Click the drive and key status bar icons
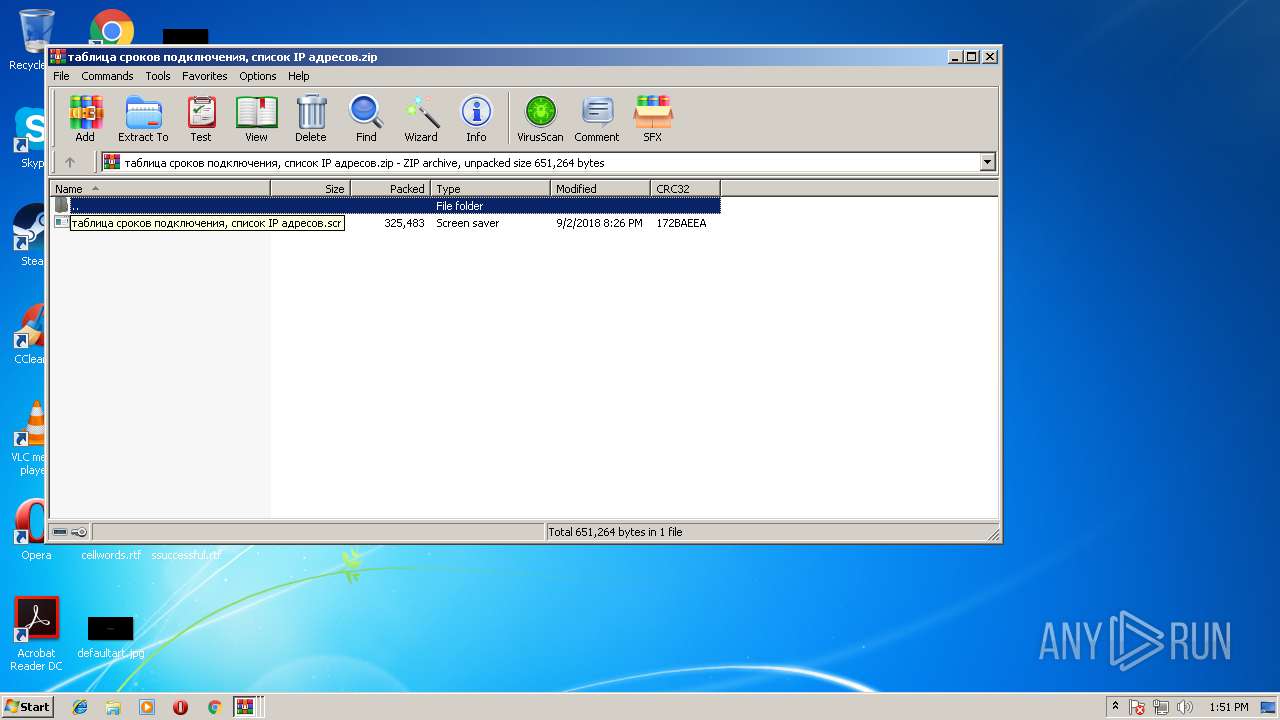This screenshot has height=720, width=1280. (70, 532)
